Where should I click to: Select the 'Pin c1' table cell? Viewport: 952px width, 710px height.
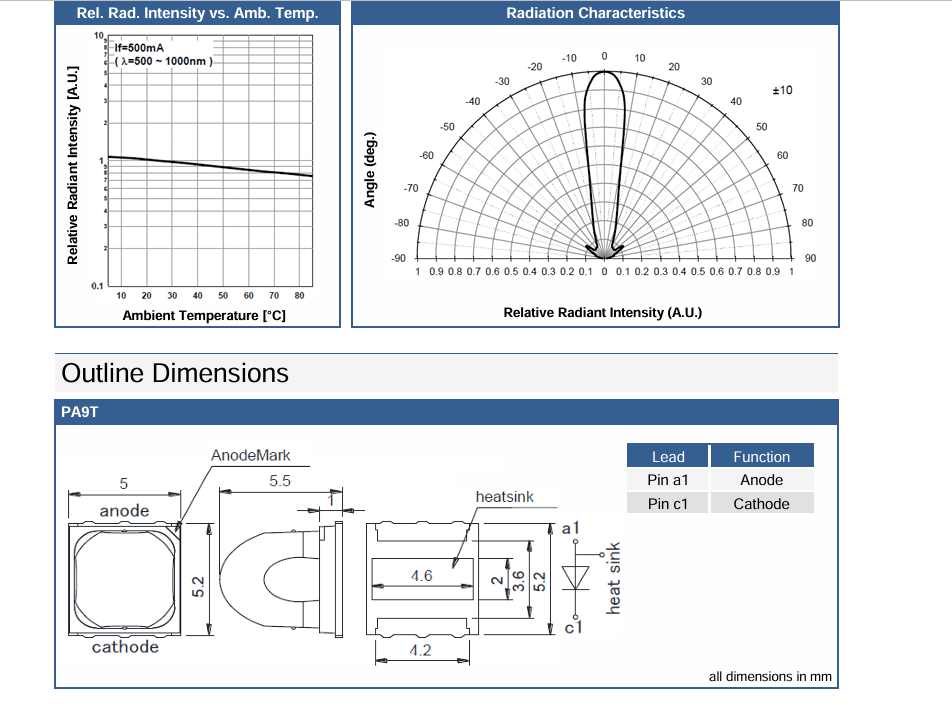tap(668, 504)
